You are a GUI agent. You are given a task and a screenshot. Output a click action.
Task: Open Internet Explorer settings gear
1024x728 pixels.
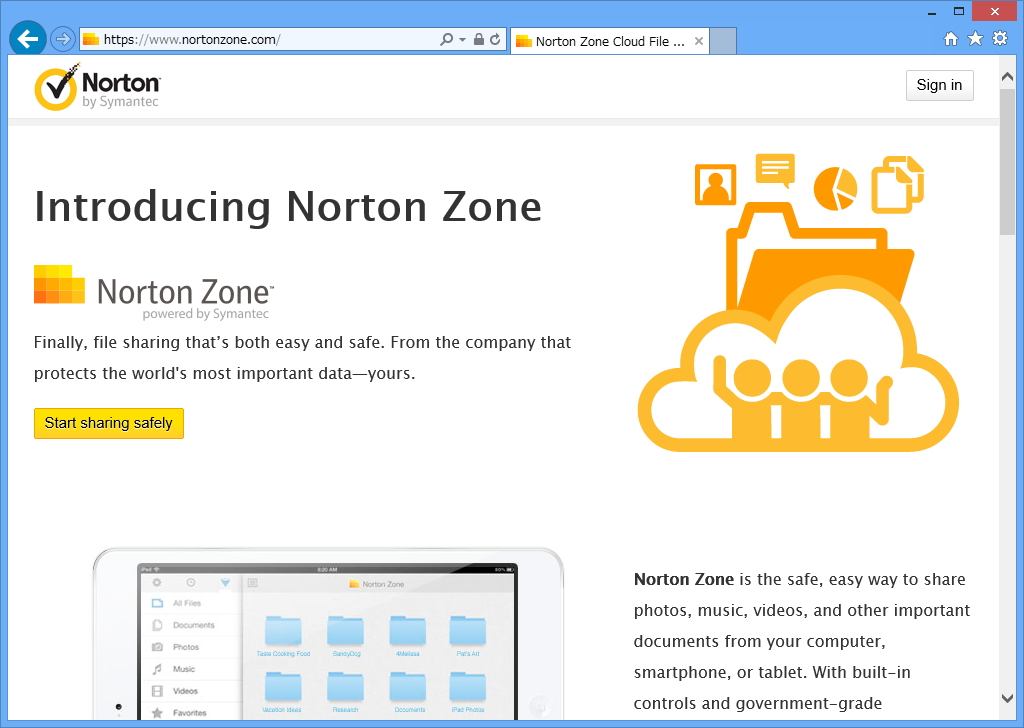point(998,38)
